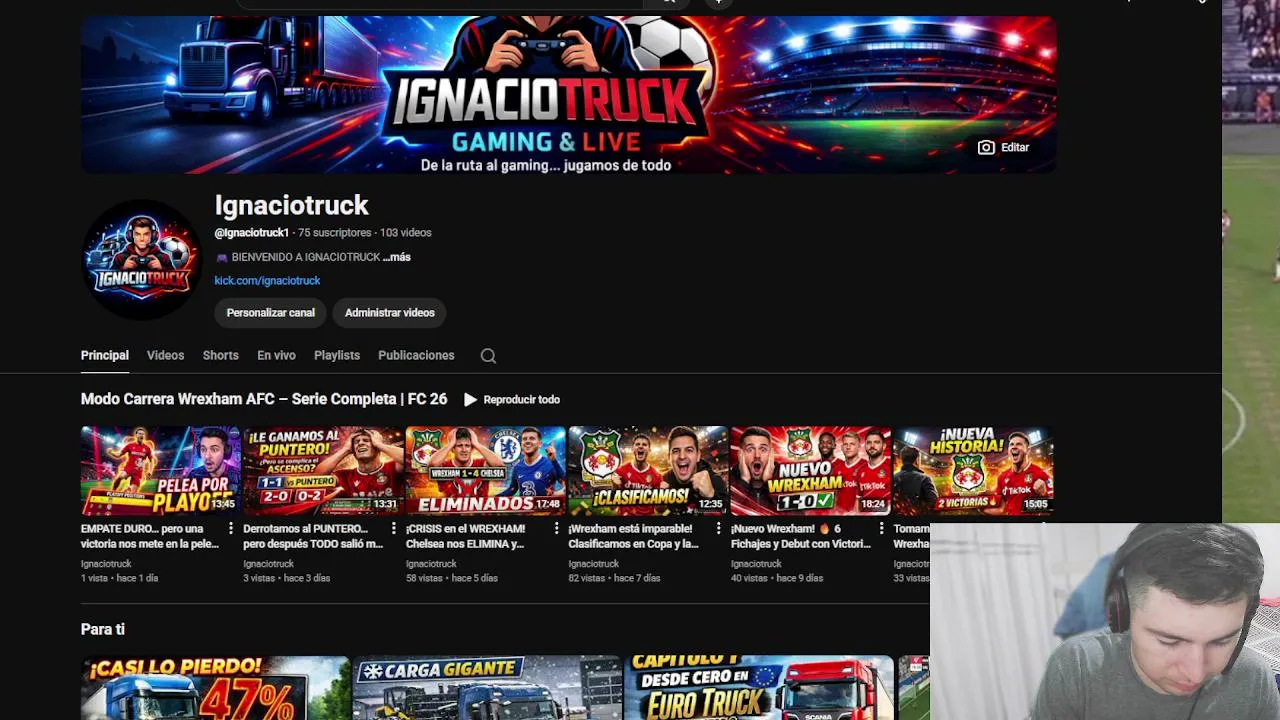Click '1 vista · hace 1 día' text
Viewport: 1280px width, 720px height.
(x=119, y=578)
